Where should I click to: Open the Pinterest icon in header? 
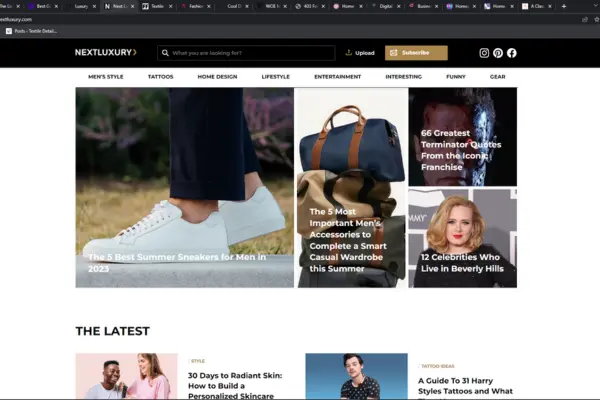coord(498,53)
